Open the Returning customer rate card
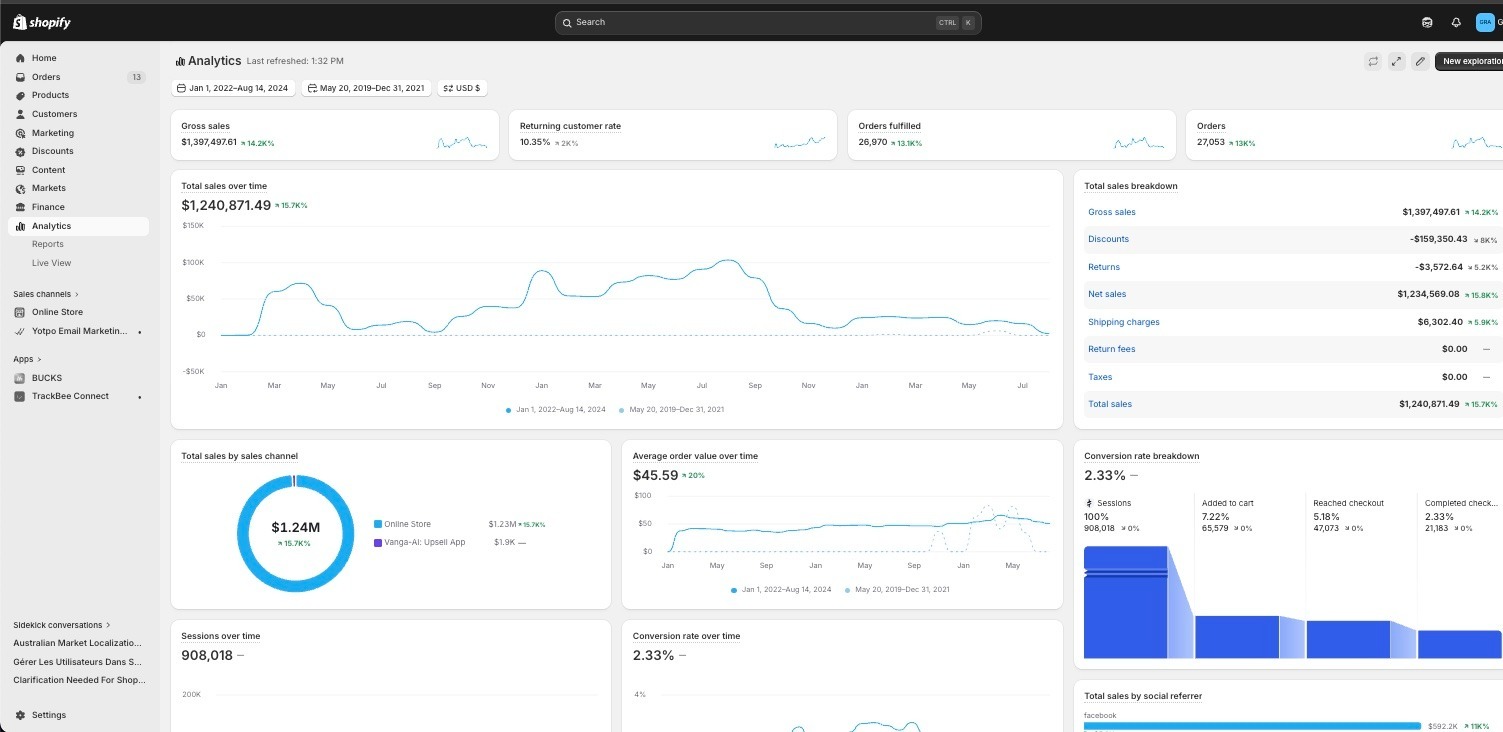Viewport: 1503px width, 732px height. pyautogui.click(x=673, y=135)
